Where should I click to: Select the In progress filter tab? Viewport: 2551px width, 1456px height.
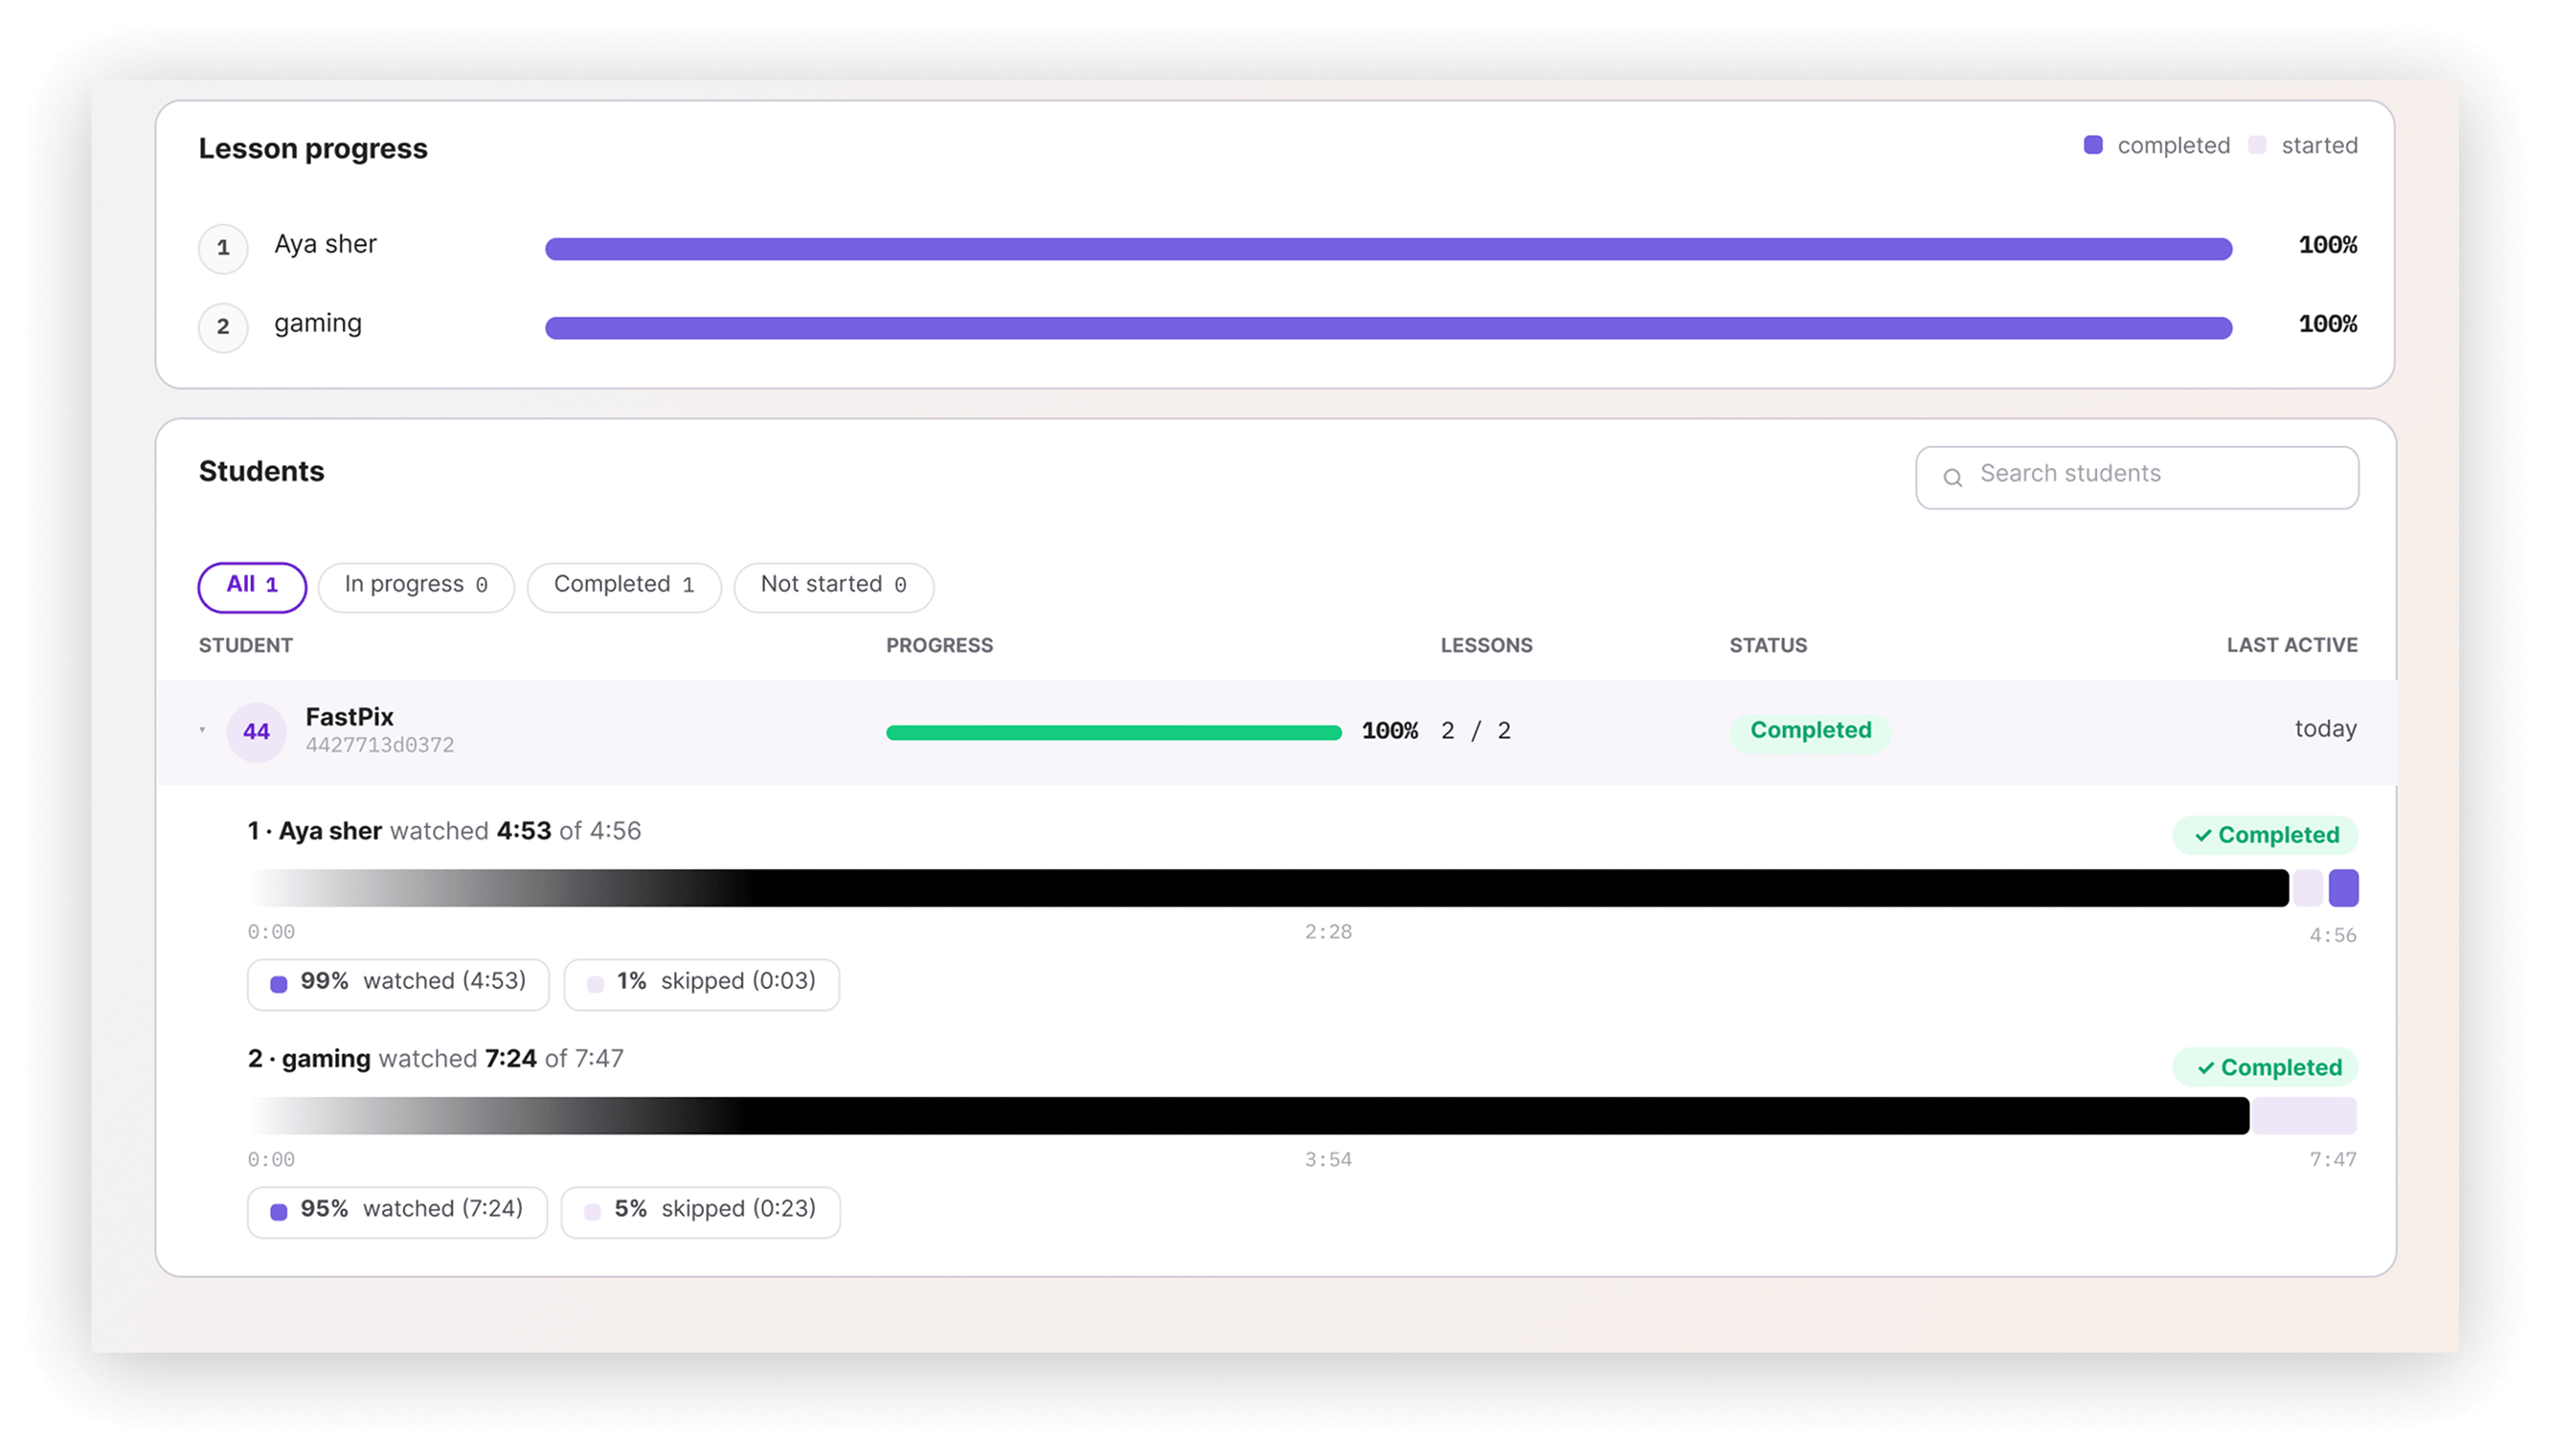click(x=416, y=585)
